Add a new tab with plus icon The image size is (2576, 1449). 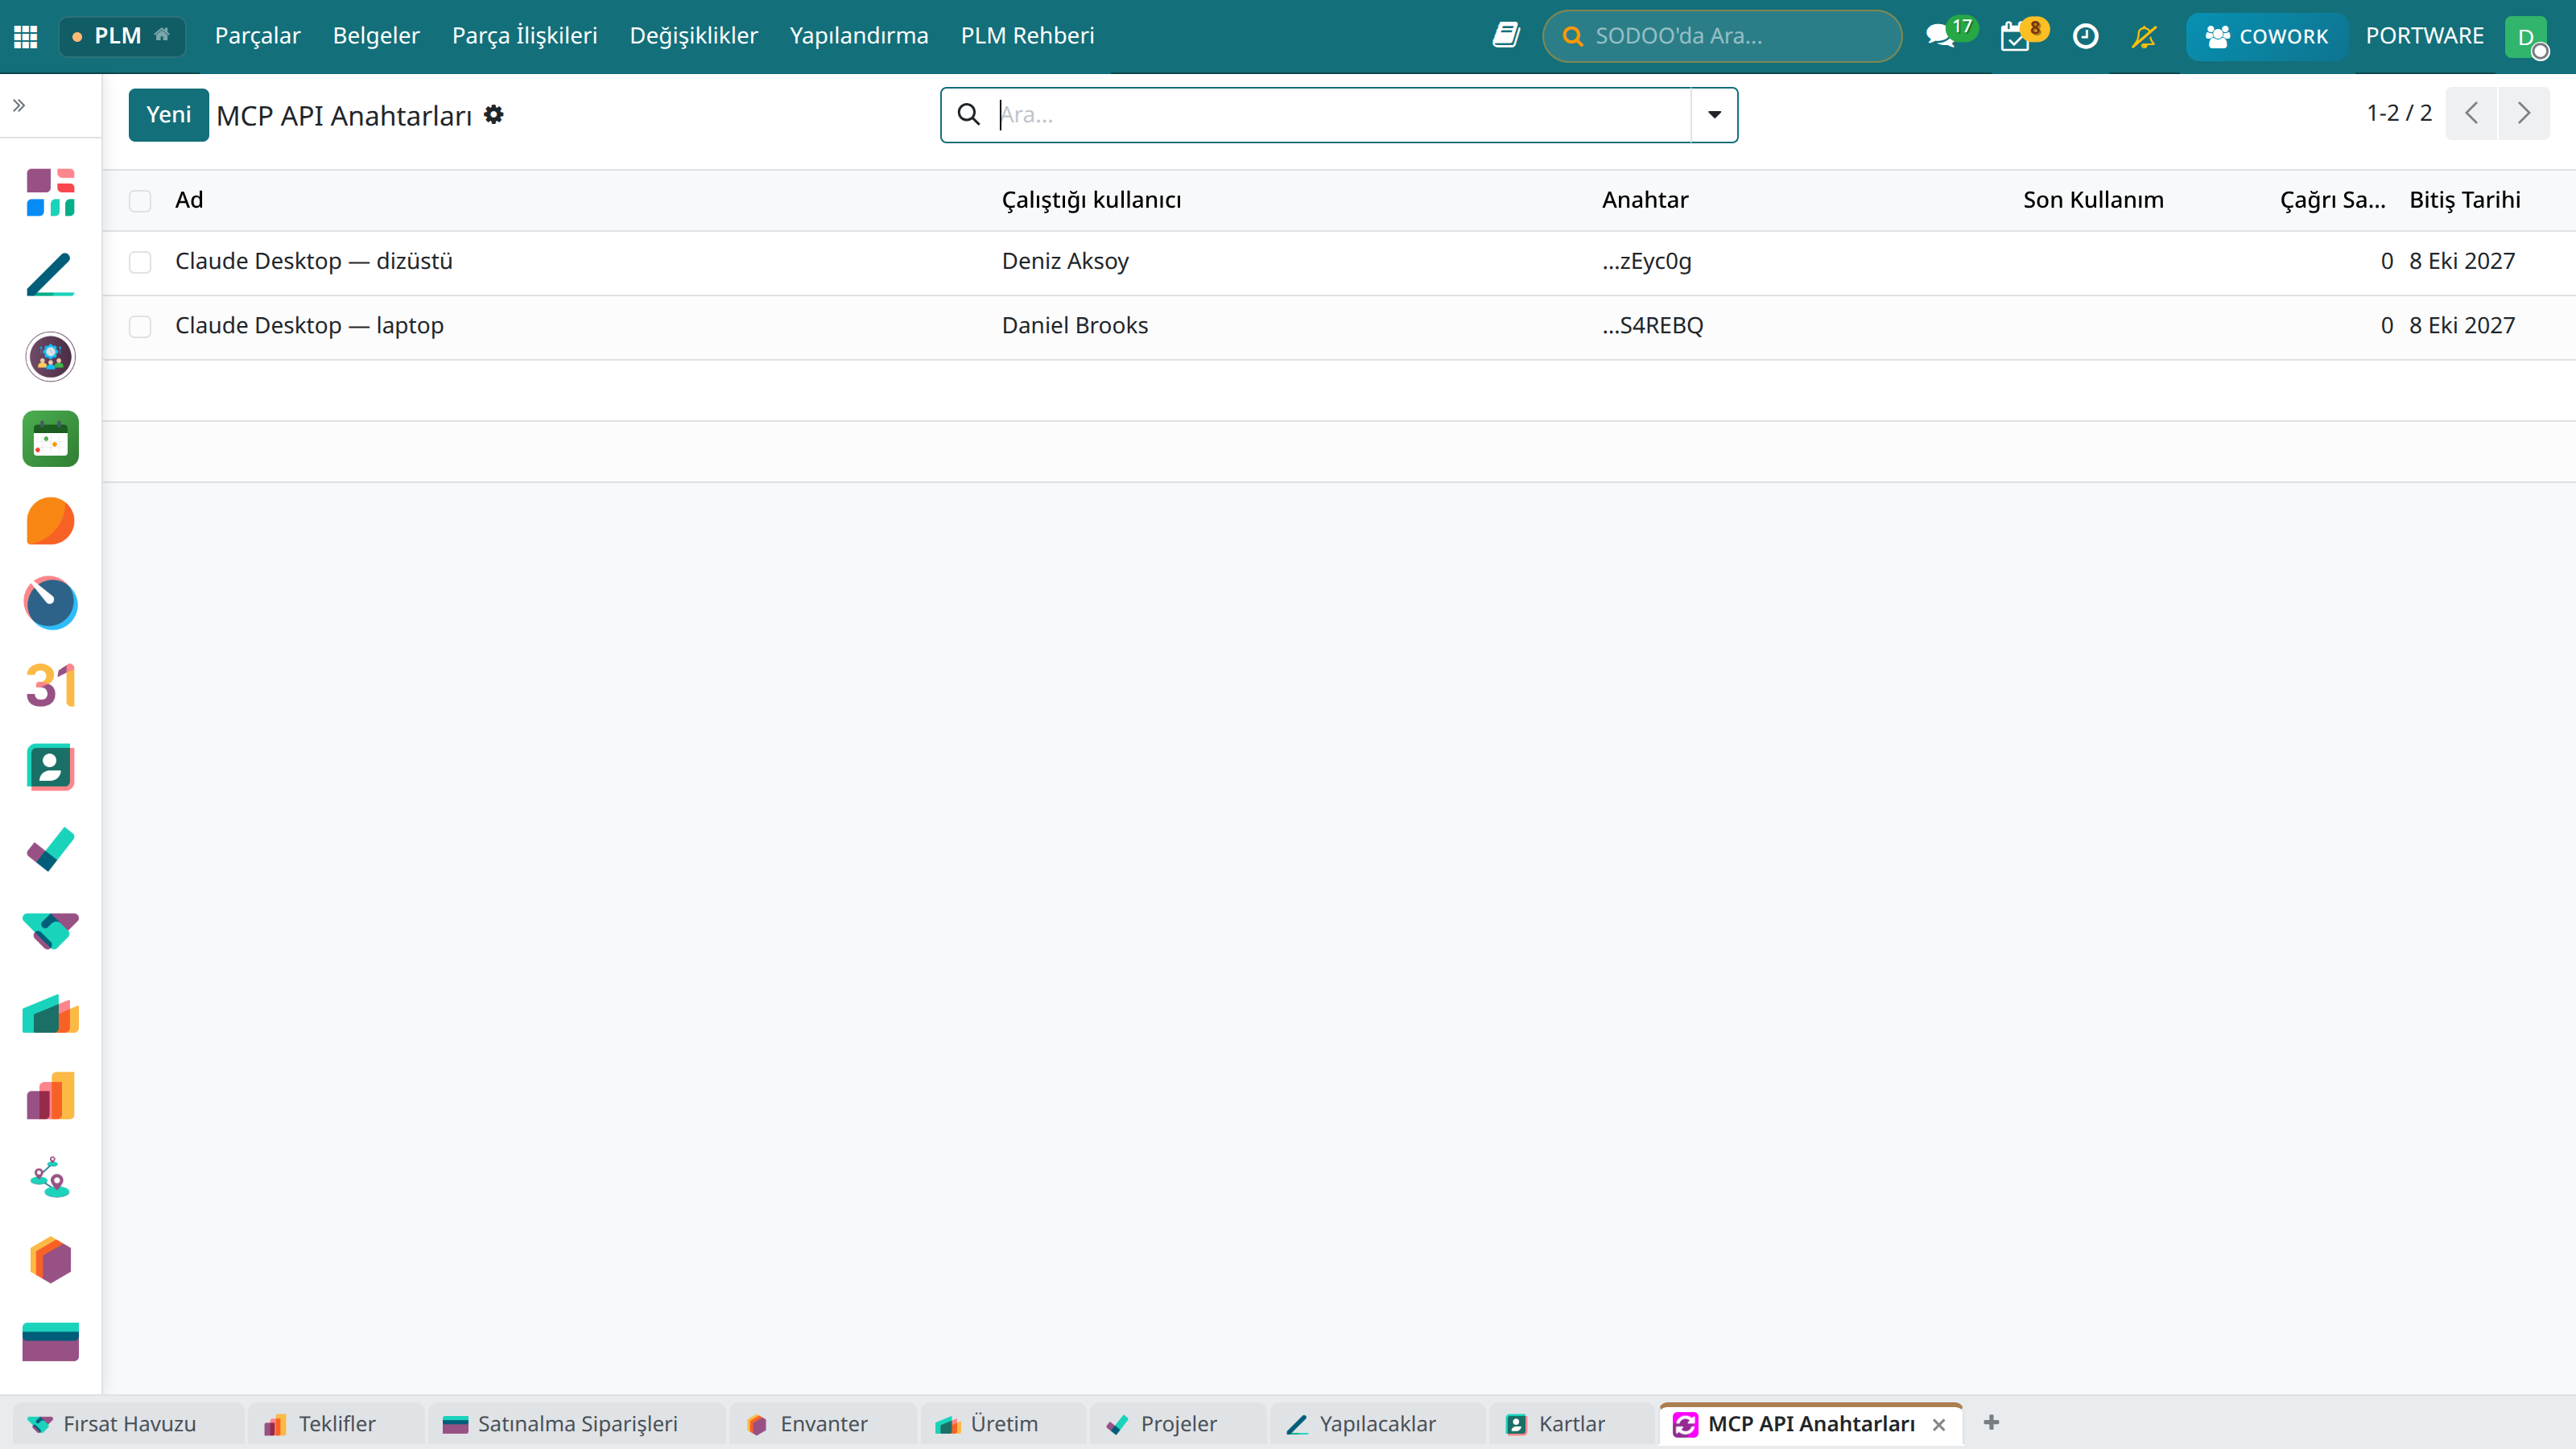click(1991, 1423)
